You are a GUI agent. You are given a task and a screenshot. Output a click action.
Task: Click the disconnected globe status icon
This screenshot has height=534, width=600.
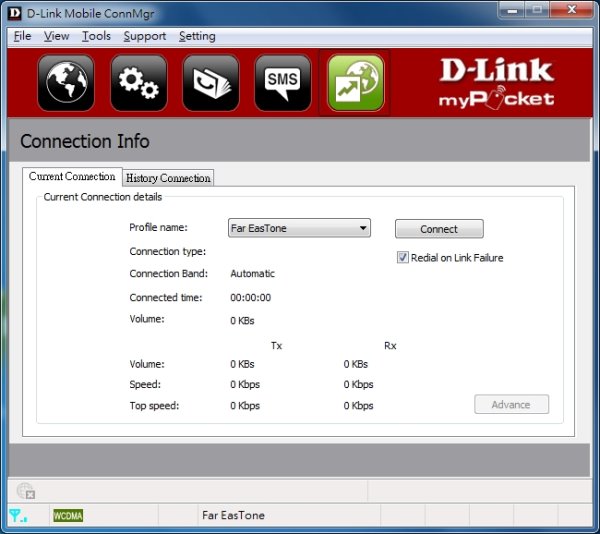[x=26, y=490]
